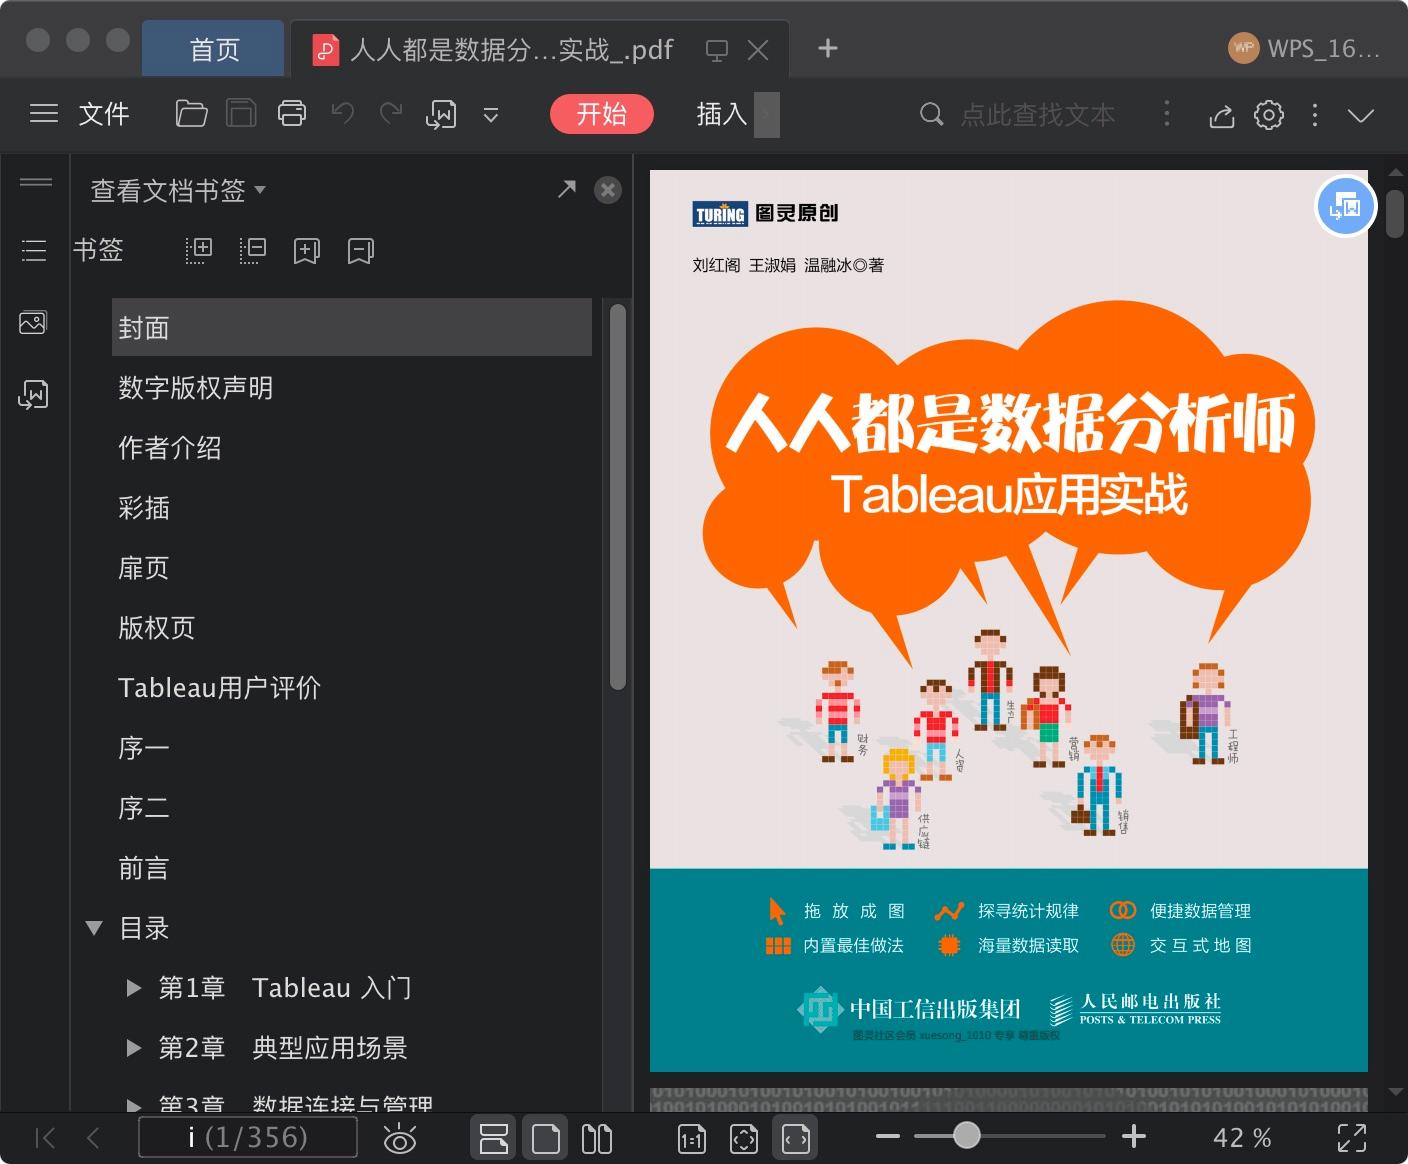Toggle continuous scrolling view
This screenshot has height=1164, width=1408.
[494, 1138]
